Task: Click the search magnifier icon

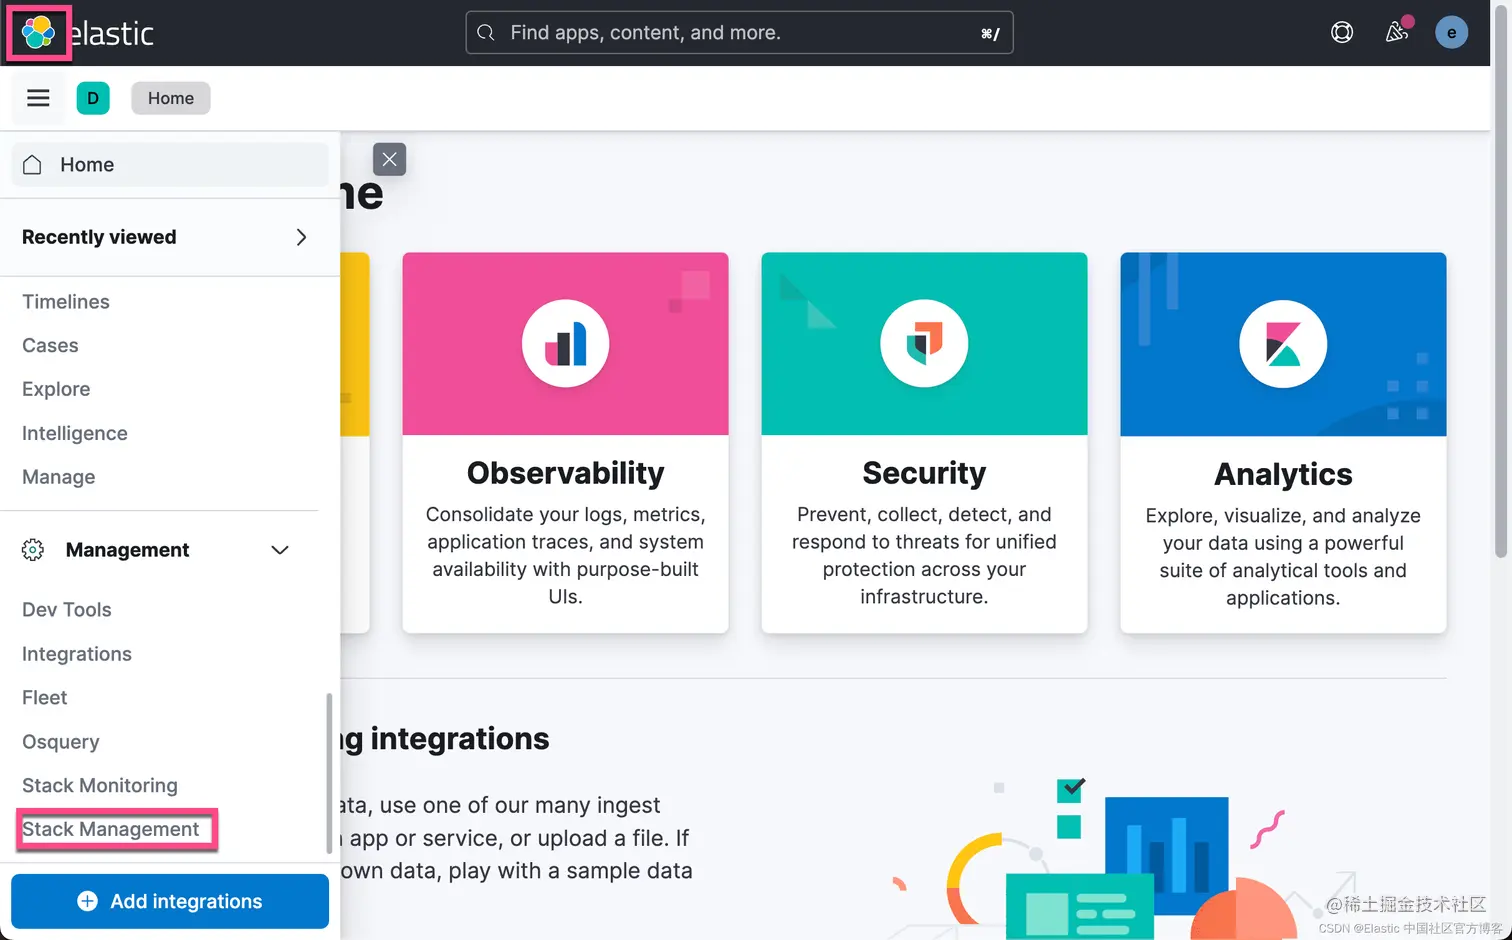Action: click(486, 33)
